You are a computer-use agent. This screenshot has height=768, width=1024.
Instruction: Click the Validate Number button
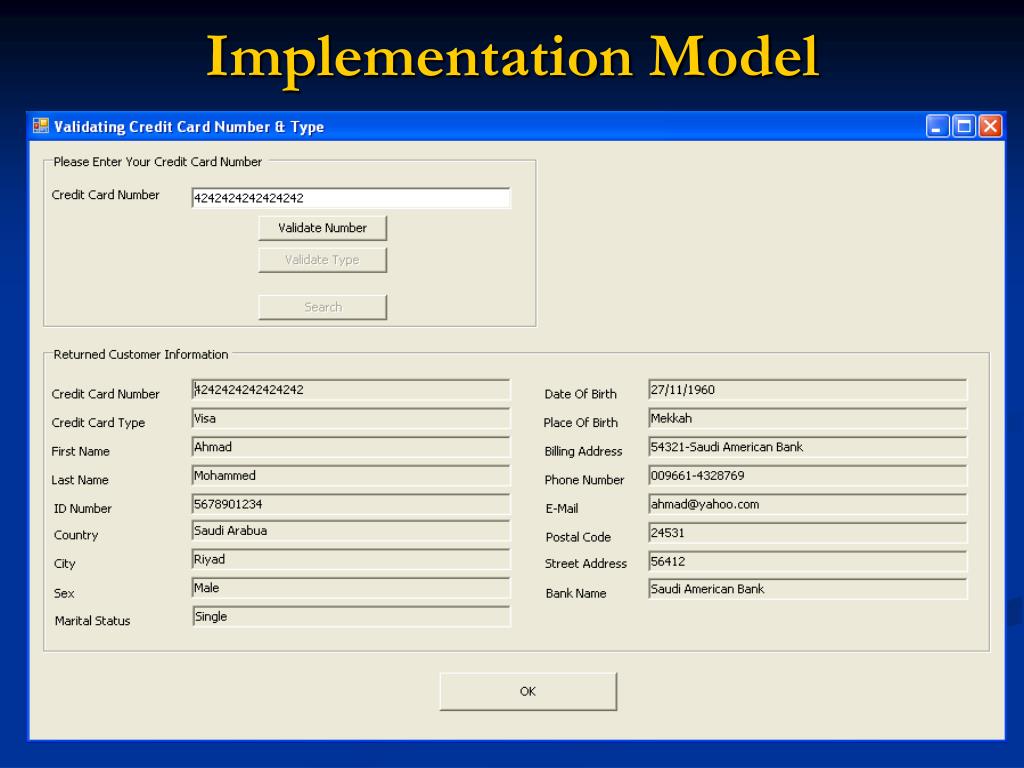pos(323,228)
